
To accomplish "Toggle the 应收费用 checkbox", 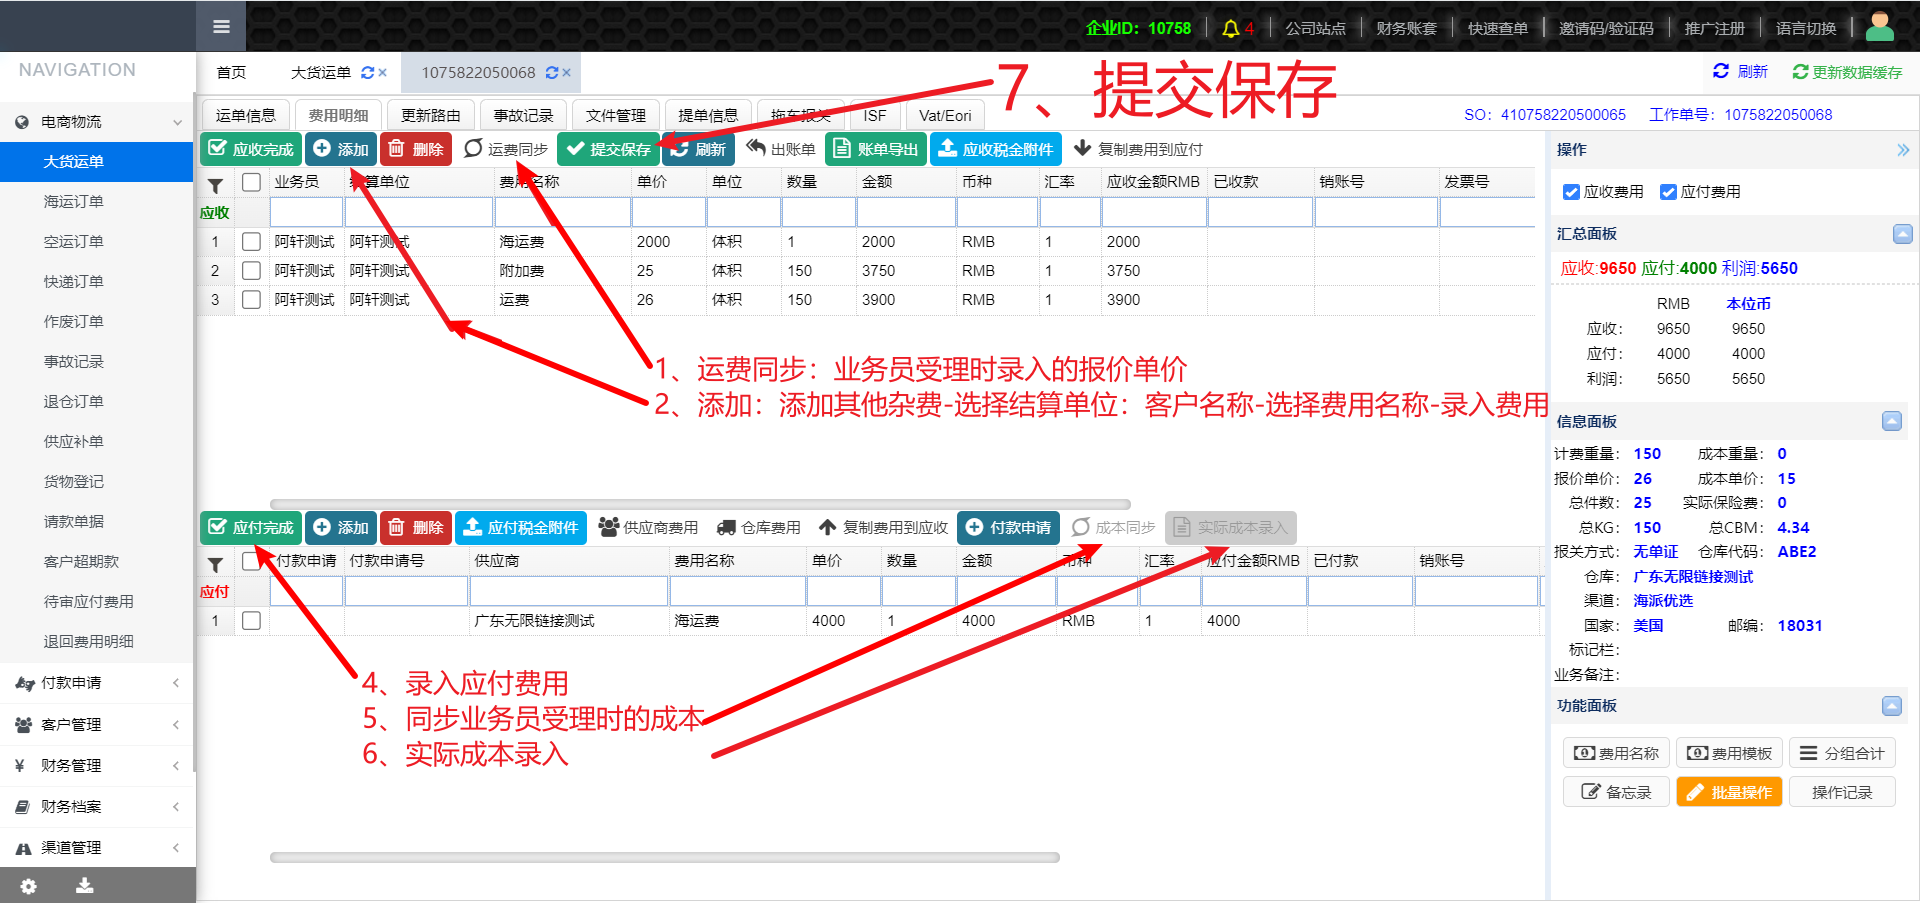I will click(1571, 192).
